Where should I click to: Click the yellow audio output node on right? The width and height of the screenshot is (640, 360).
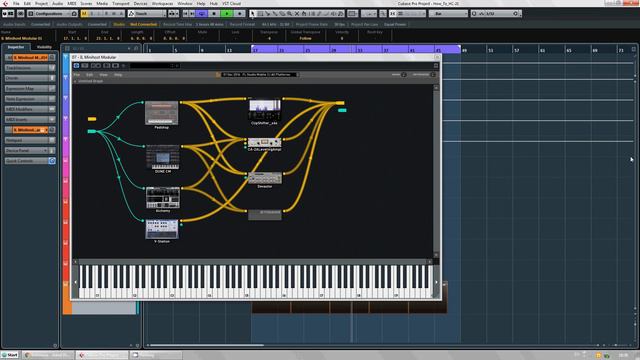[x=340, y=103]
